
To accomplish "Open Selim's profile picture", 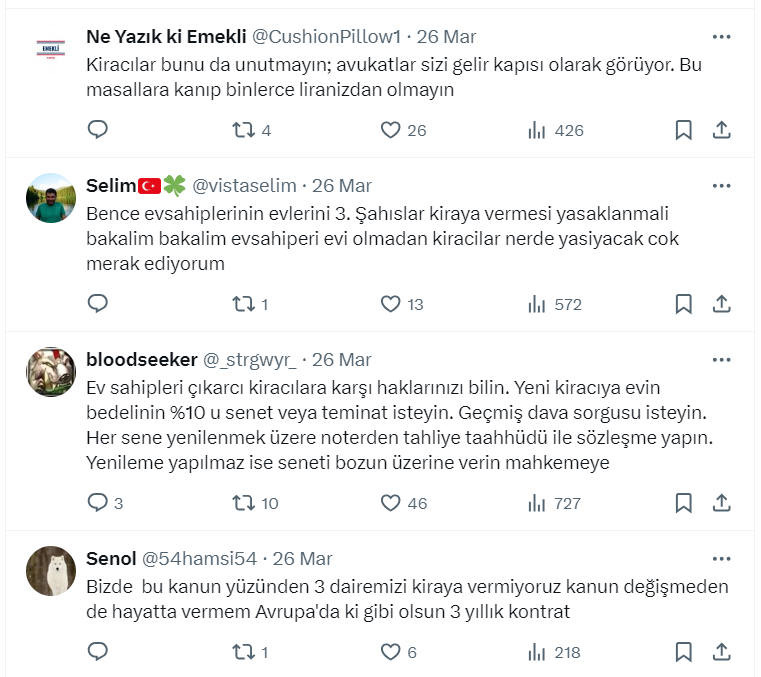I will click(50, 199).
